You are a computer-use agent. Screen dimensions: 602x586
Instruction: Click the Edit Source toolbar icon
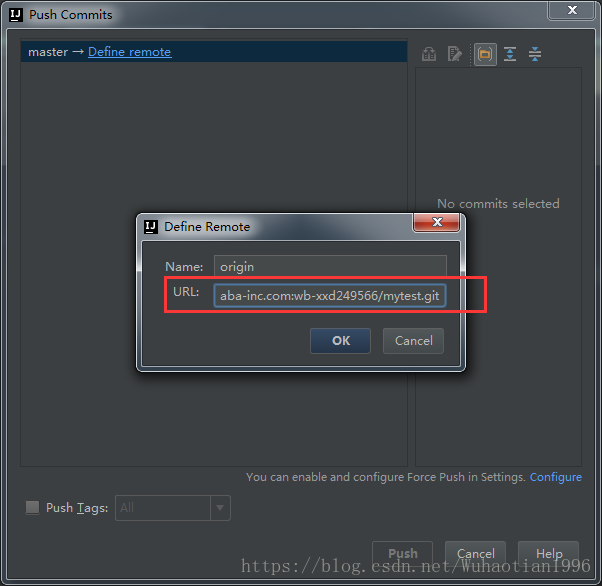click(455, 54)
